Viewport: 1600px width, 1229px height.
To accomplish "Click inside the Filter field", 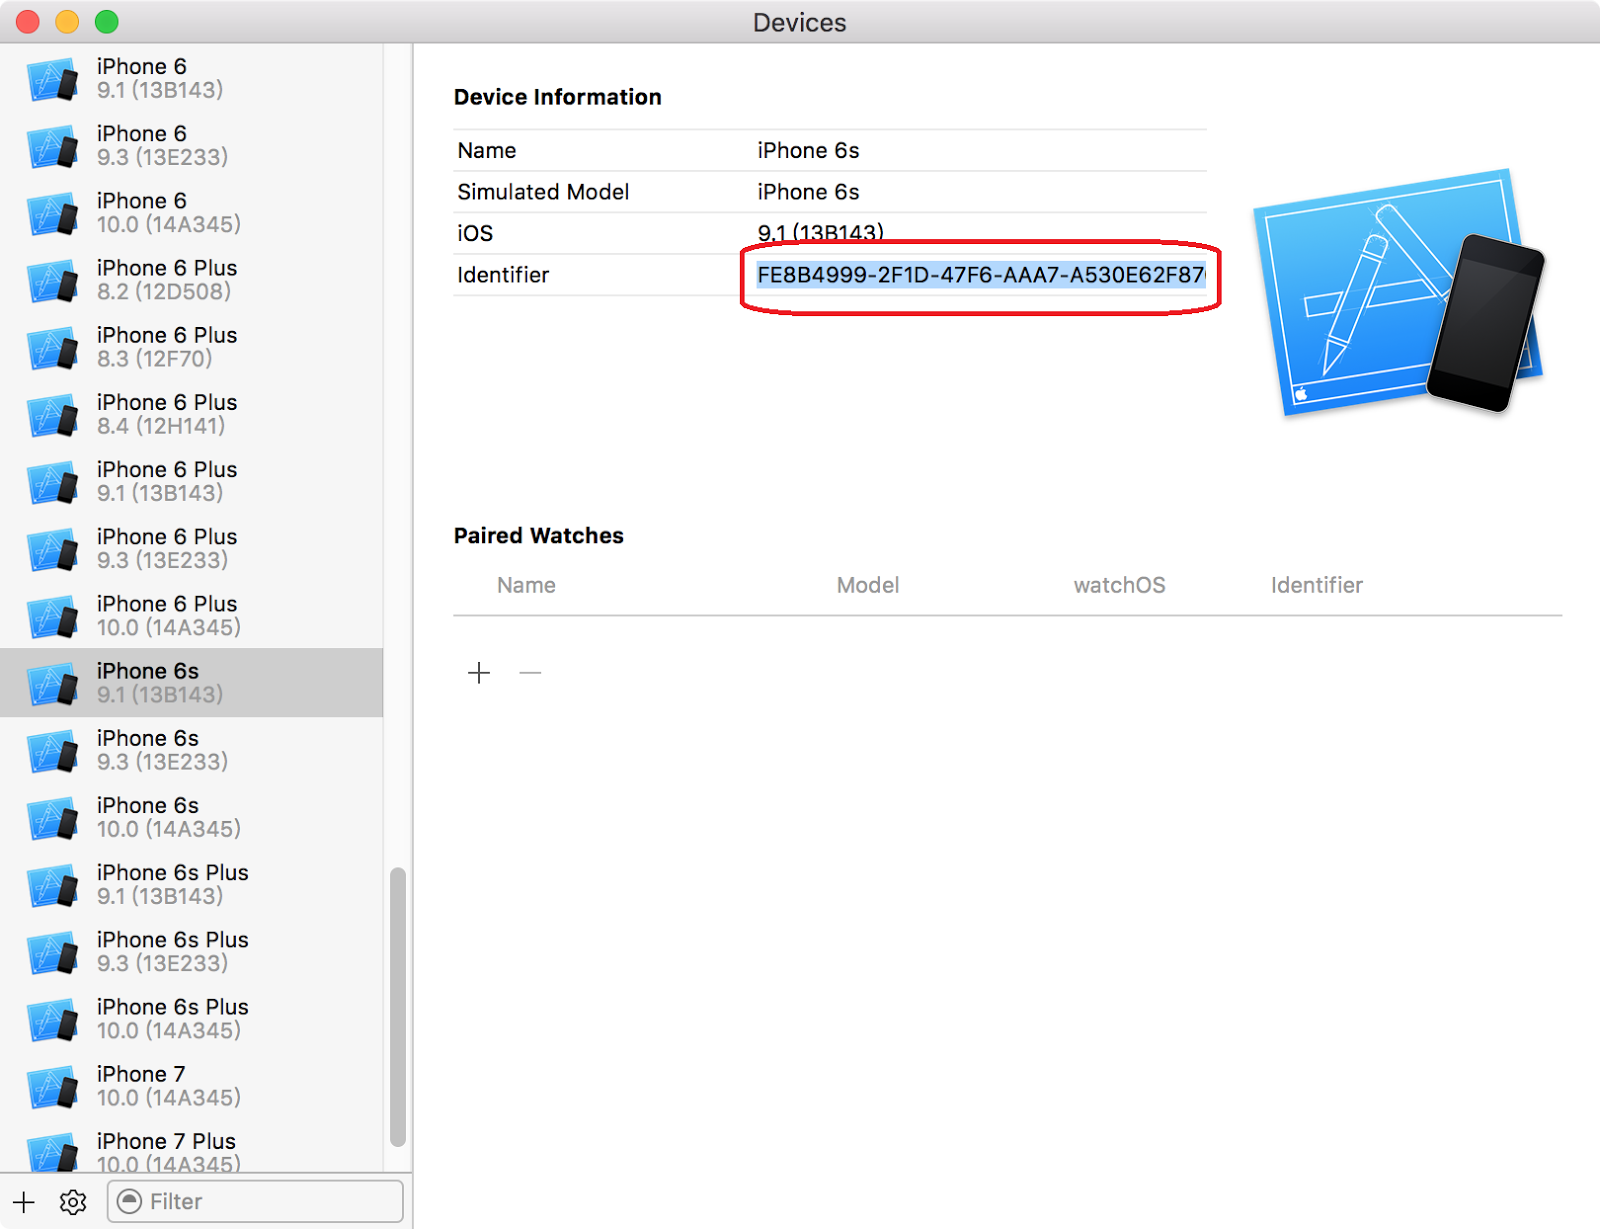I will tap(230, 1201).
